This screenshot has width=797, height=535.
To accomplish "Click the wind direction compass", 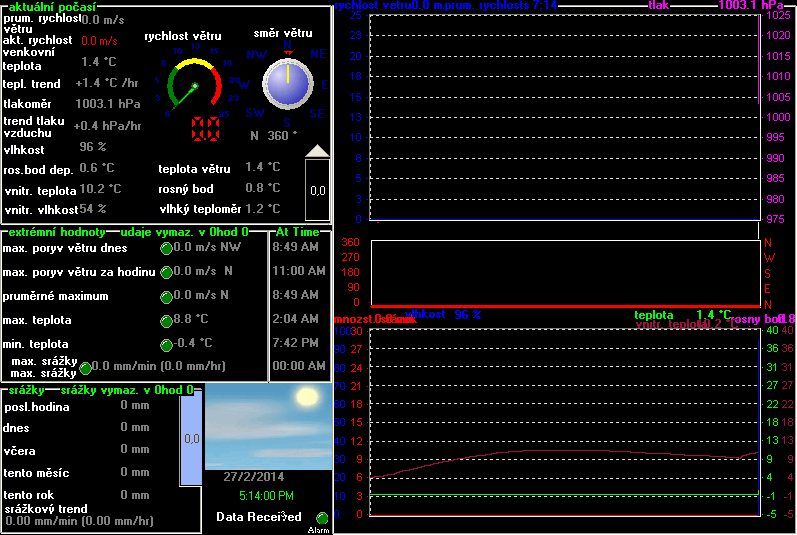I will [288, 84].
